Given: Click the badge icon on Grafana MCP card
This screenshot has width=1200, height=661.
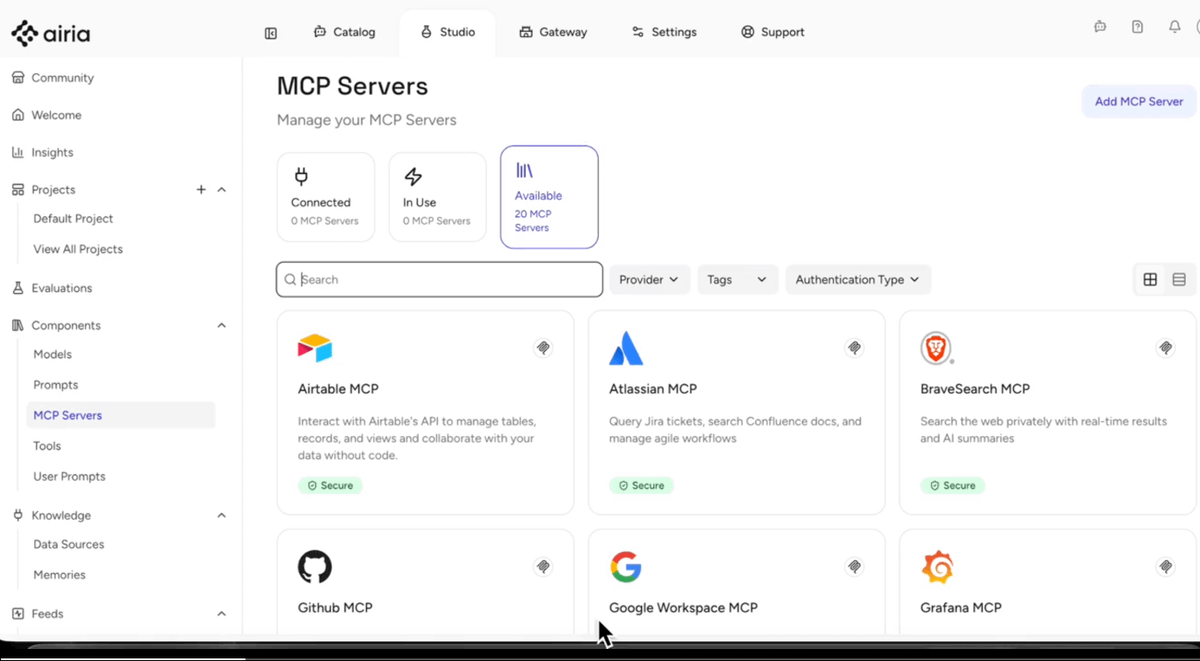Looking at the screenshot, I should 1165,567.
